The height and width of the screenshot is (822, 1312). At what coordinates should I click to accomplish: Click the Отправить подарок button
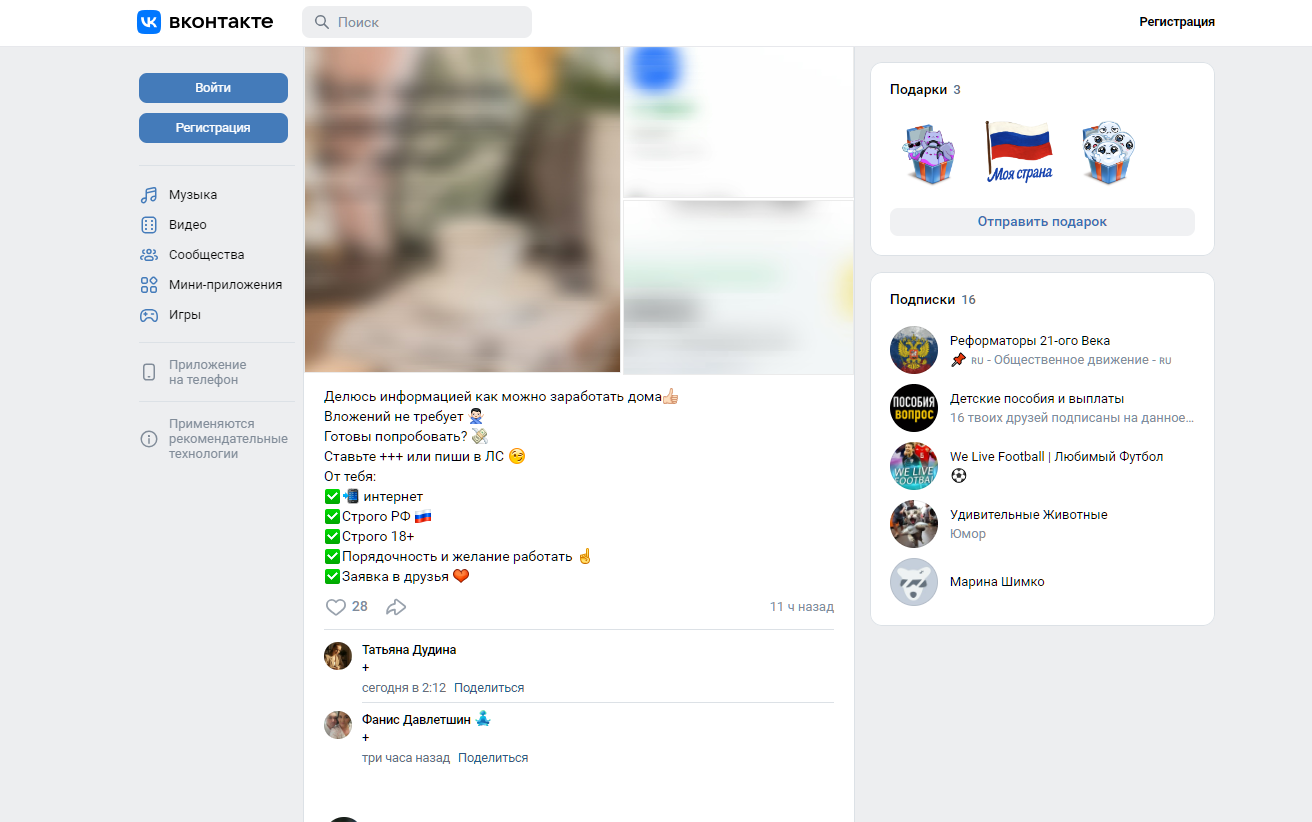[1042, 222]
